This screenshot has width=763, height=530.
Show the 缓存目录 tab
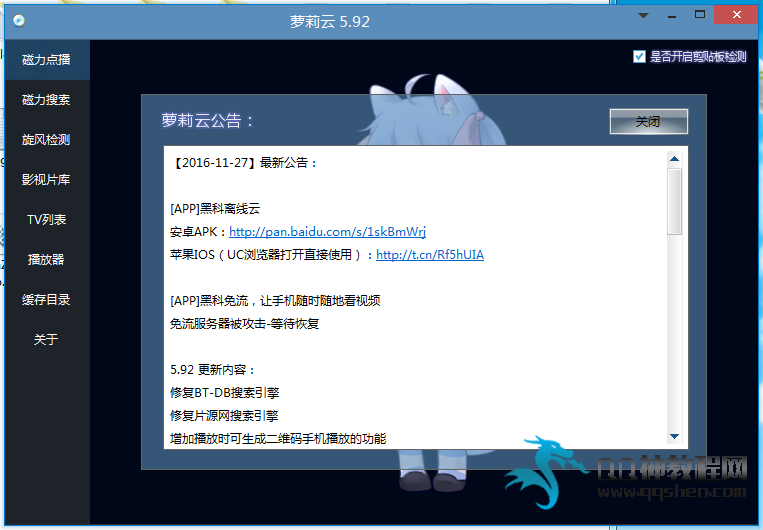[x=47, y=299]
